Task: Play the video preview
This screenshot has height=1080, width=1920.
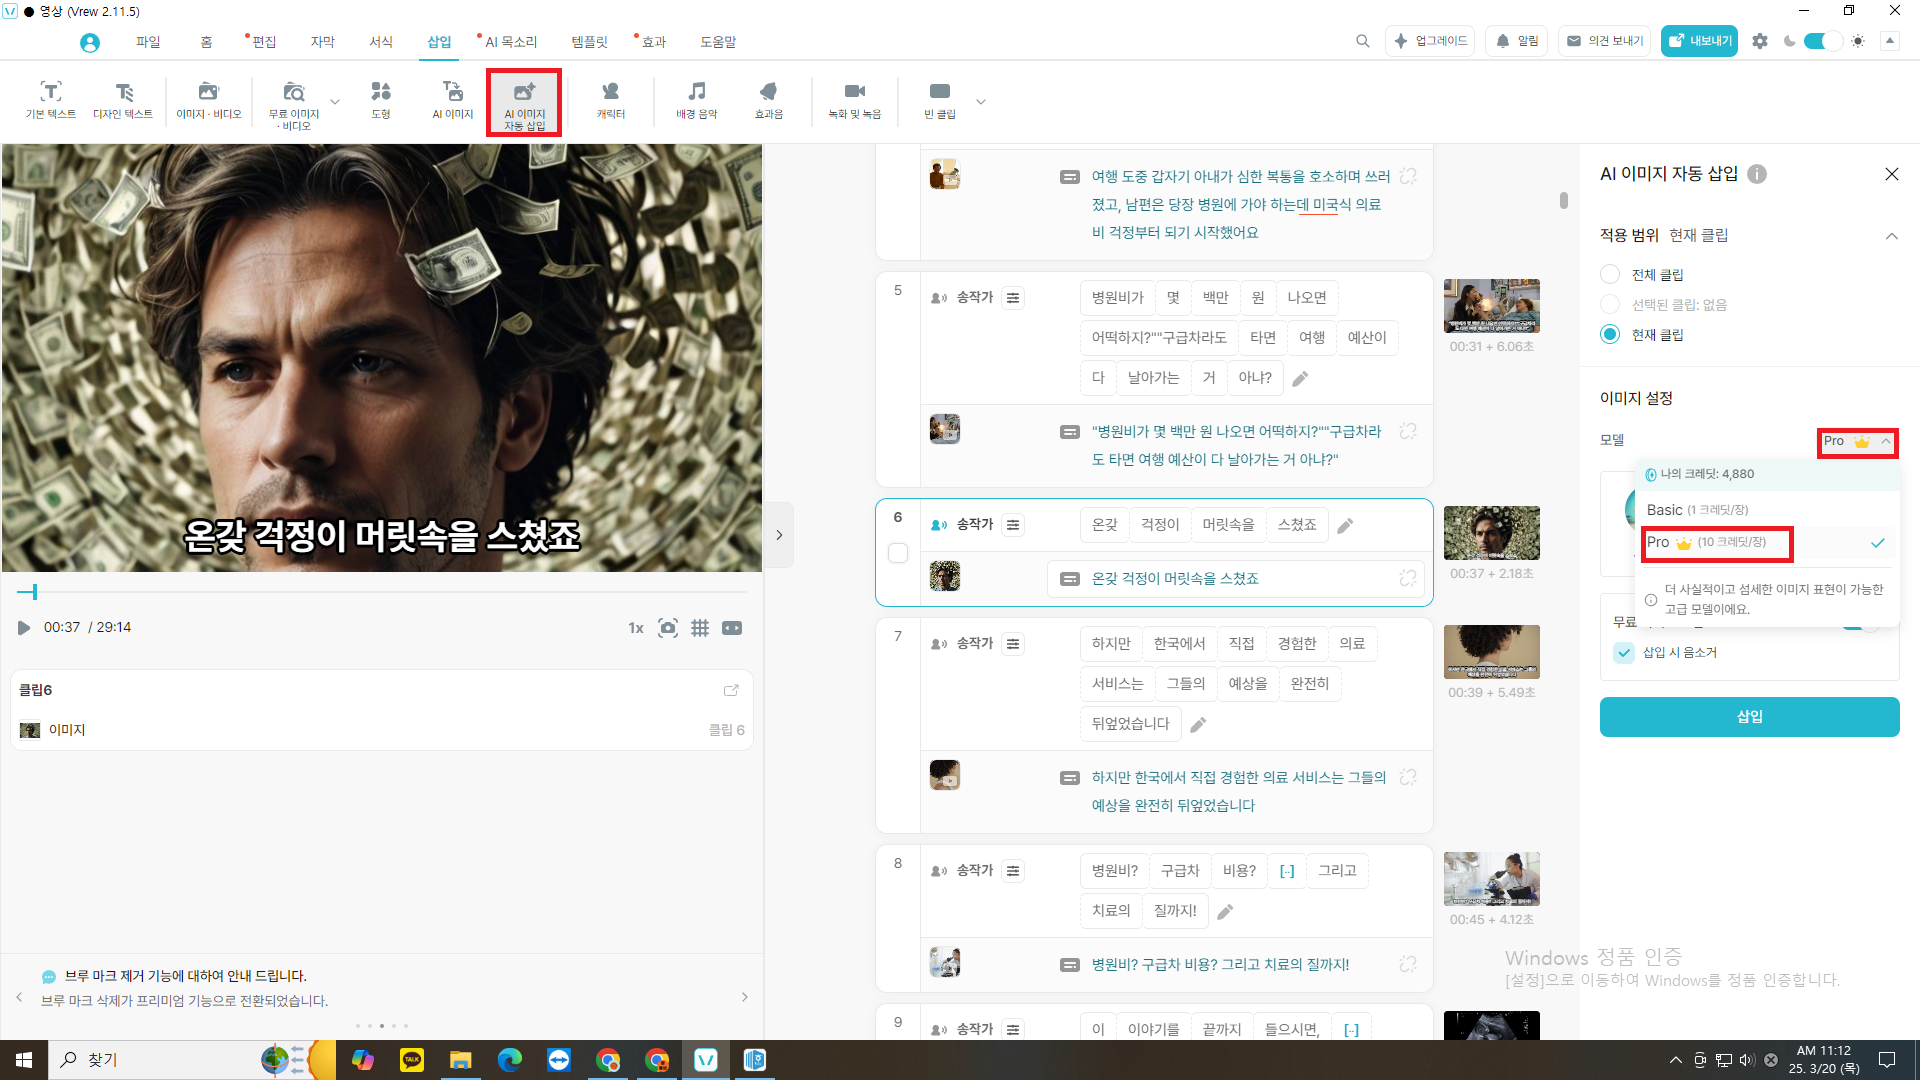Action: point(24,628)
